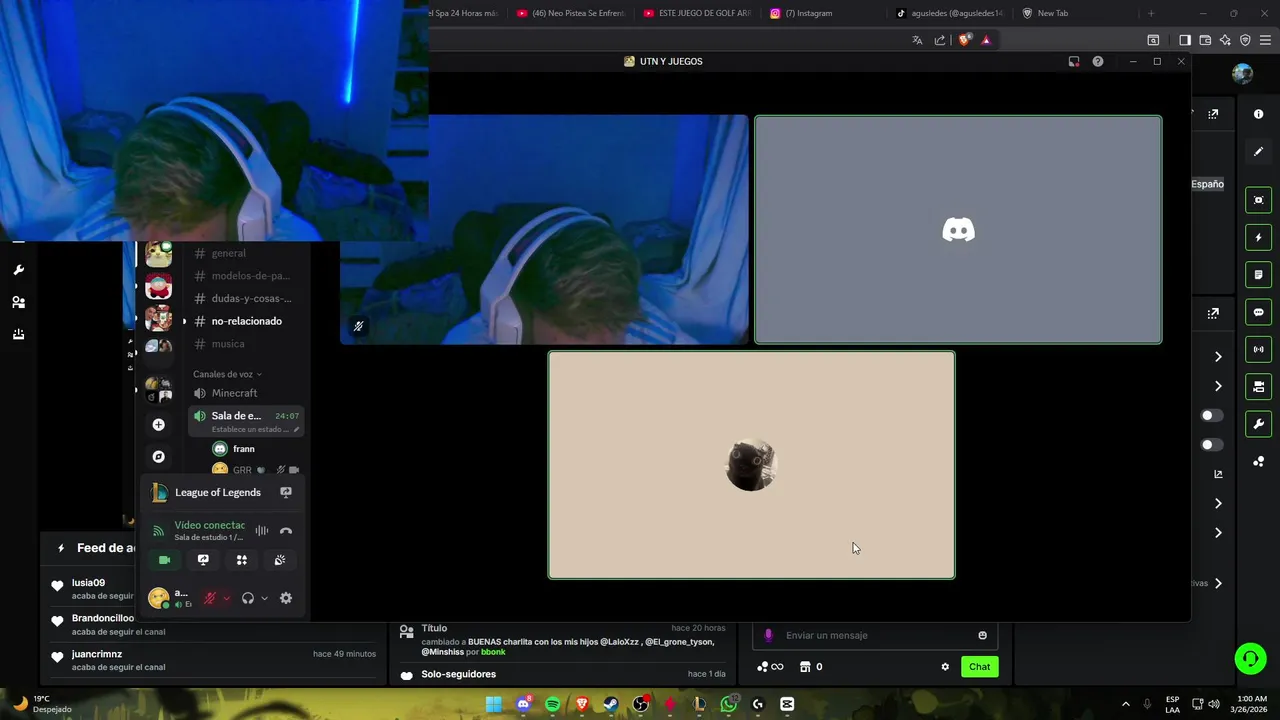Toggle the Kick wrench tools panel

(1258, 424)
